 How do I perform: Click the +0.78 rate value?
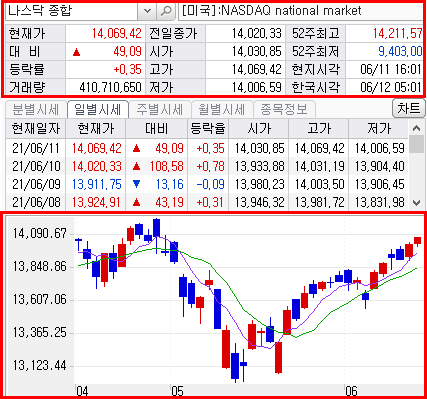coord(210,166)
